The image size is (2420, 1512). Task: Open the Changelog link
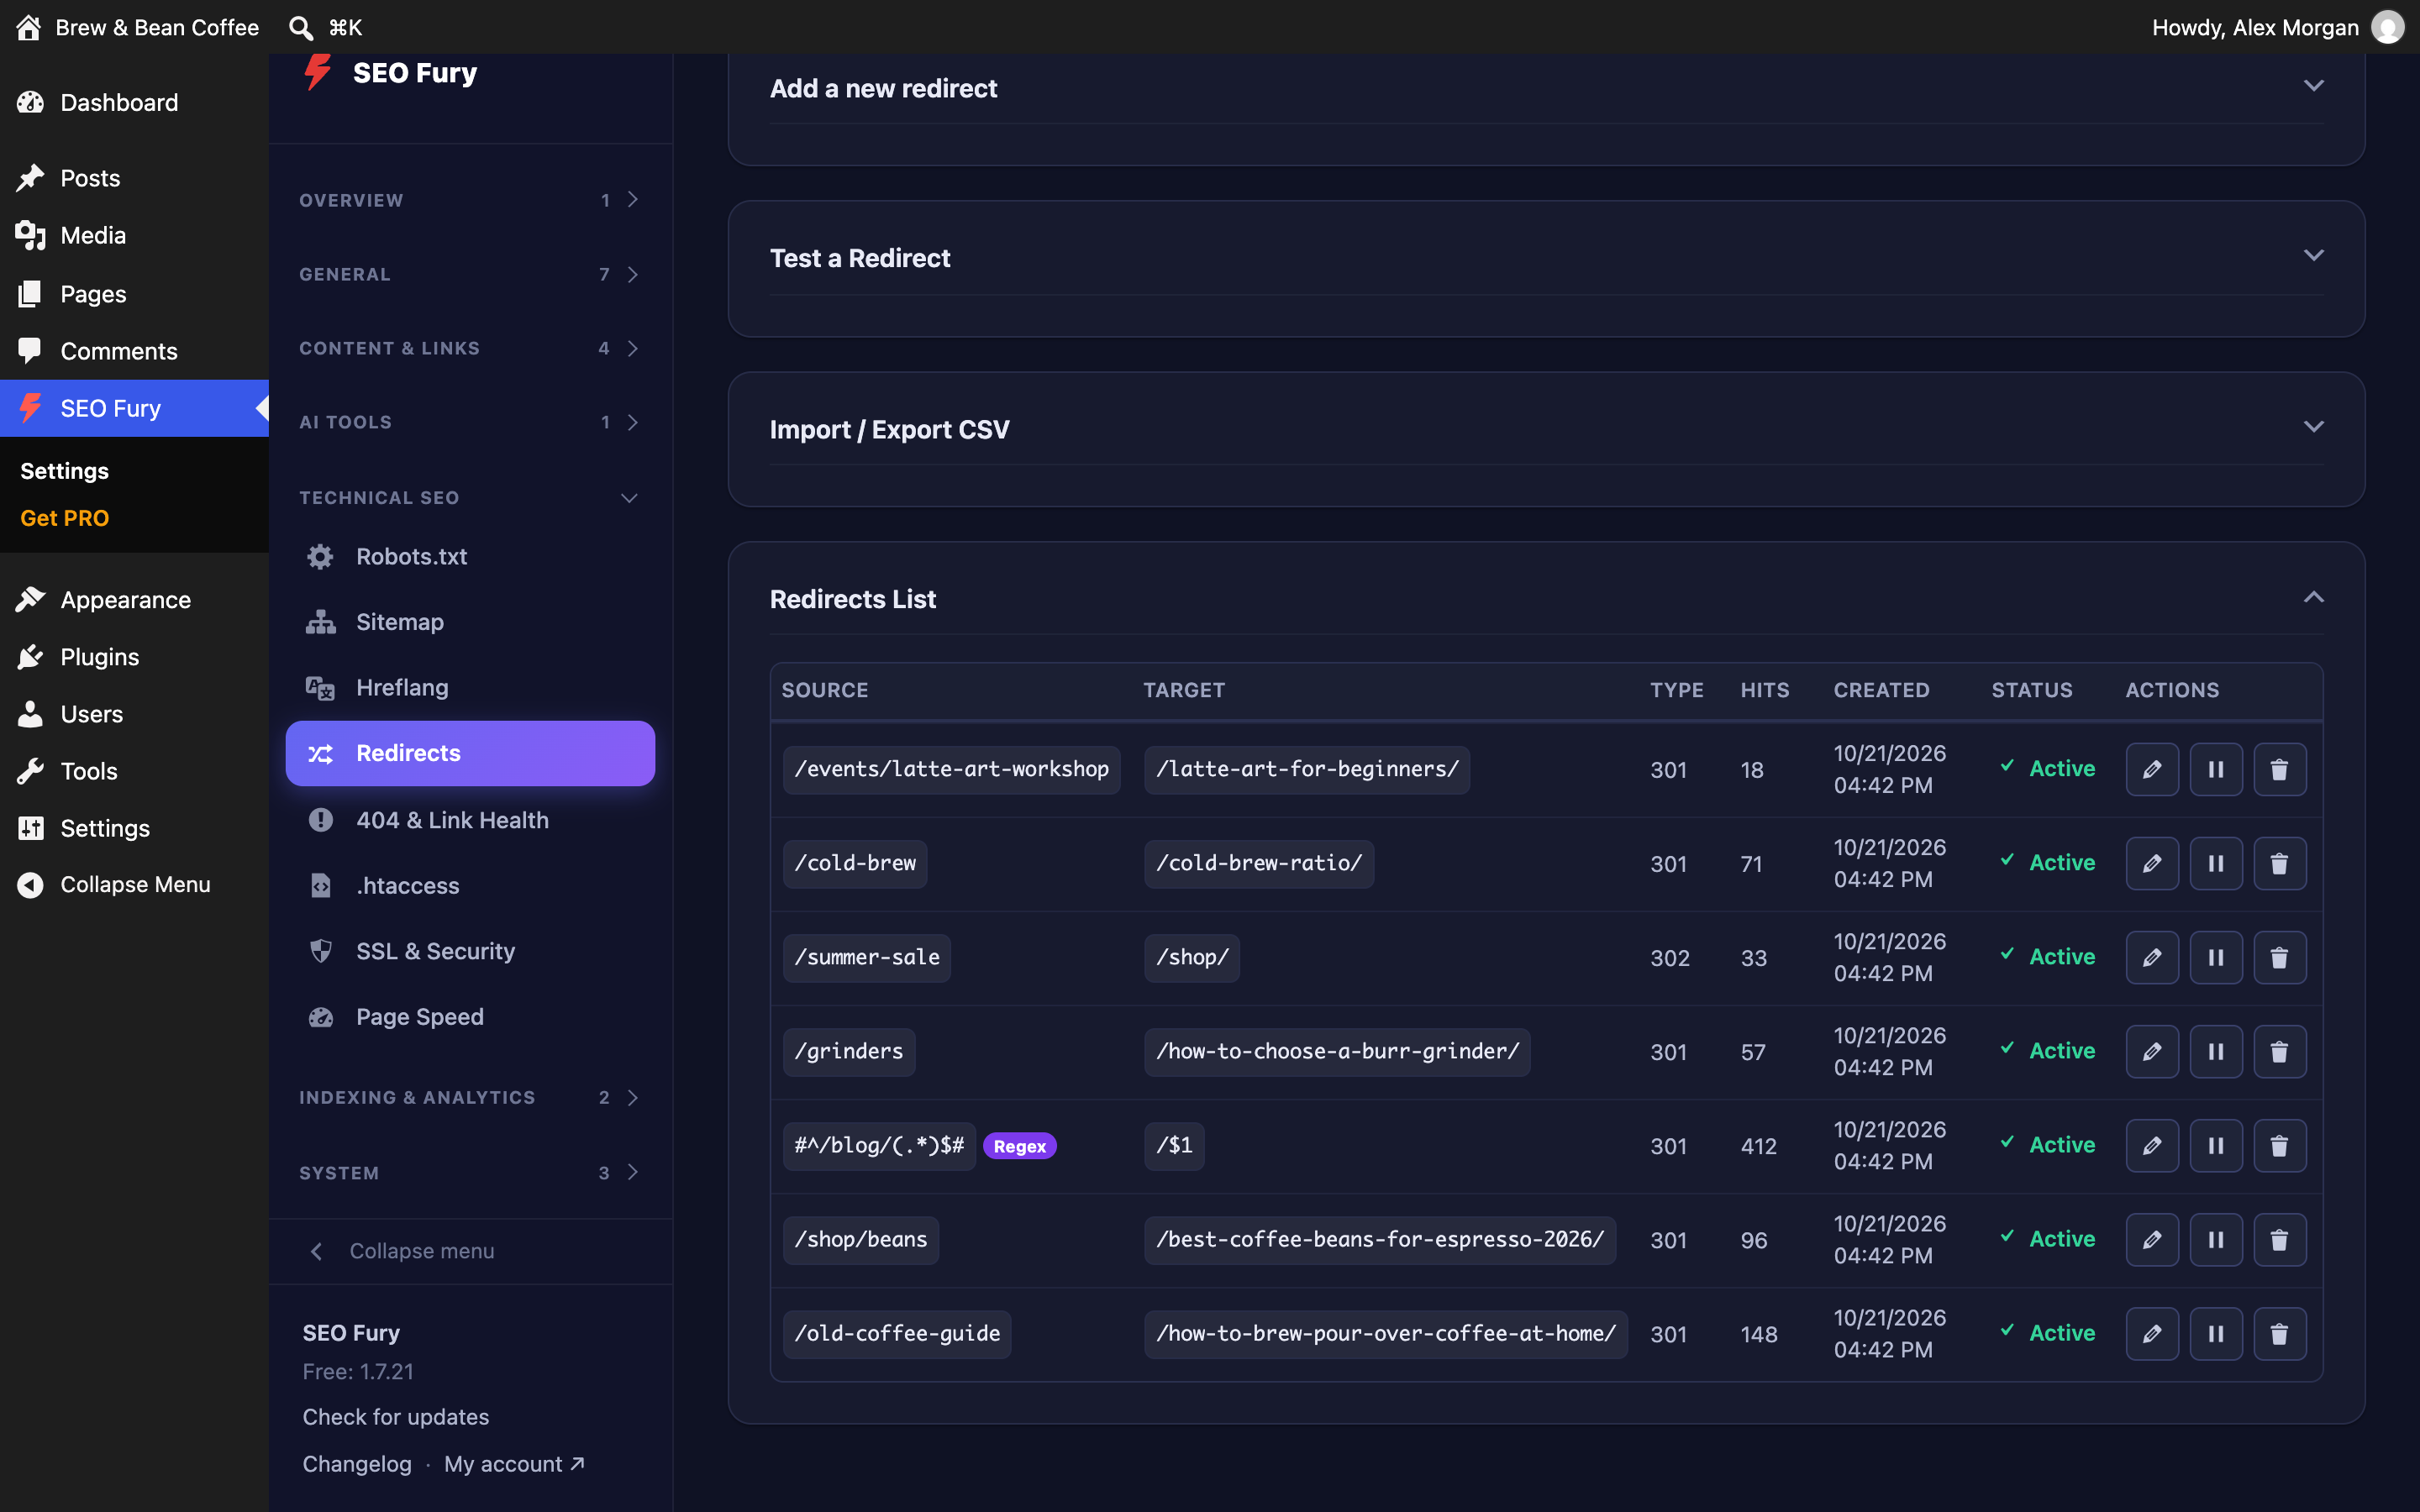pos(357,1464)
